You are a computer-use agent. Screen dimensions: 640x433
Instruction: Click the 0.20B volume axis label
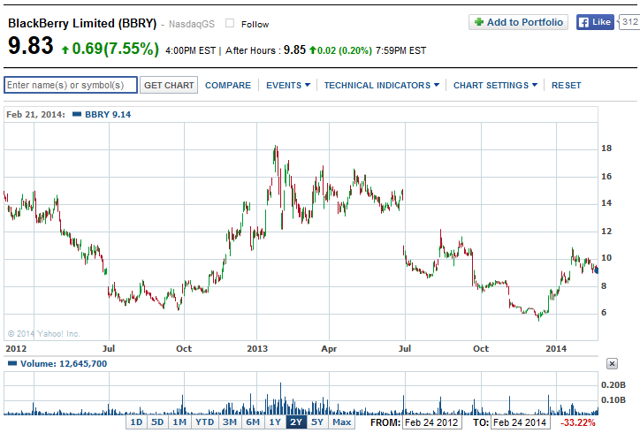tap(613, 385)
